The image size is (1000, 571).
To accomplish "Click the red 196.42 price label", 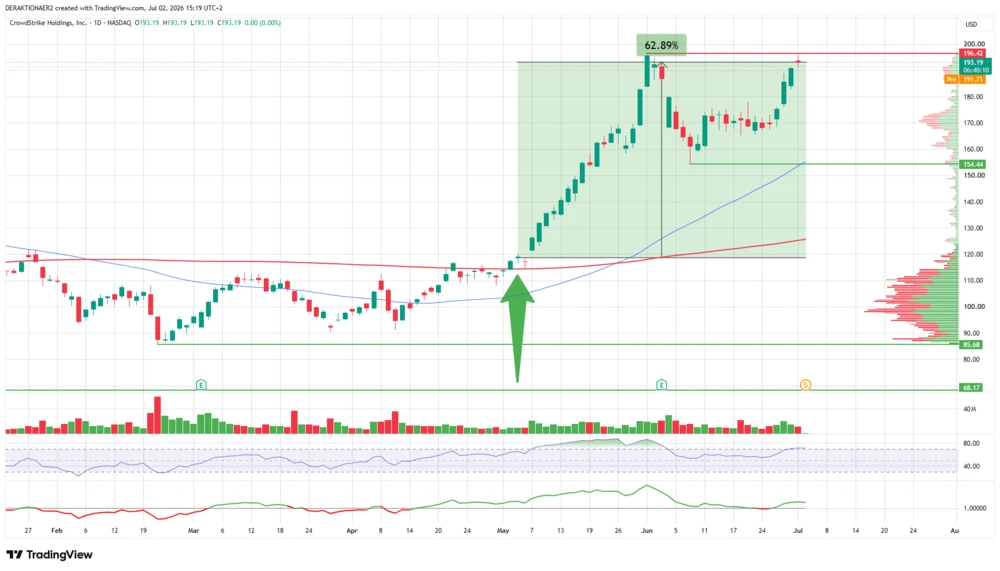I will [x=973, y=54].
